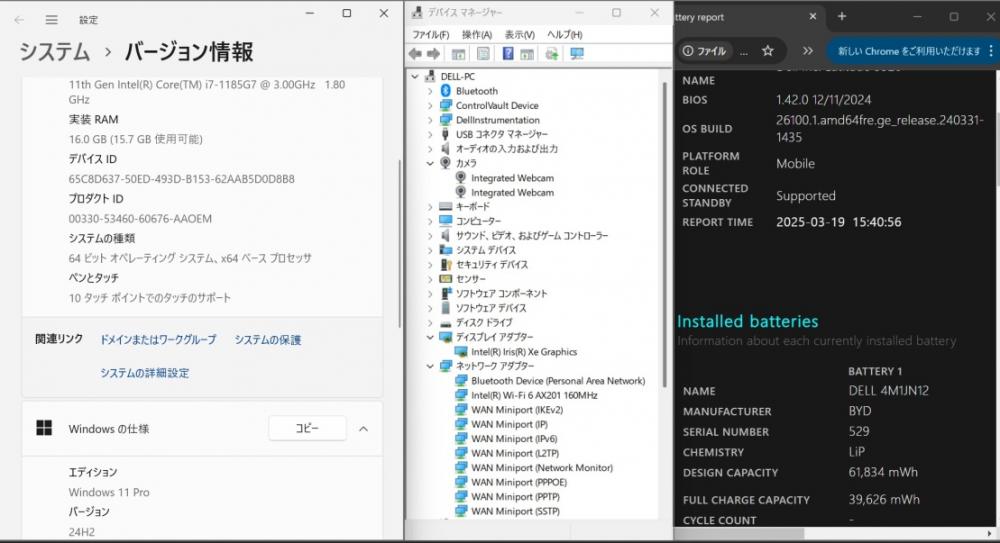Click the pane icon right of Help icon

[x=527, y=54]
